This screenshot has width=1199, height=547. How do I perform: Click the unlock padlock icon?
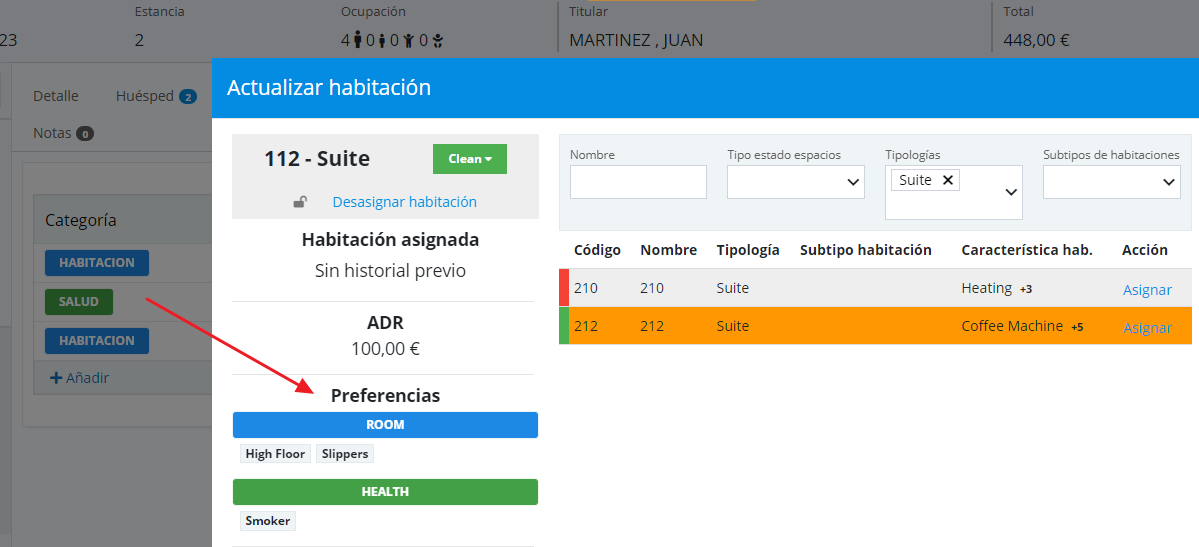click(x=299, y=202)
